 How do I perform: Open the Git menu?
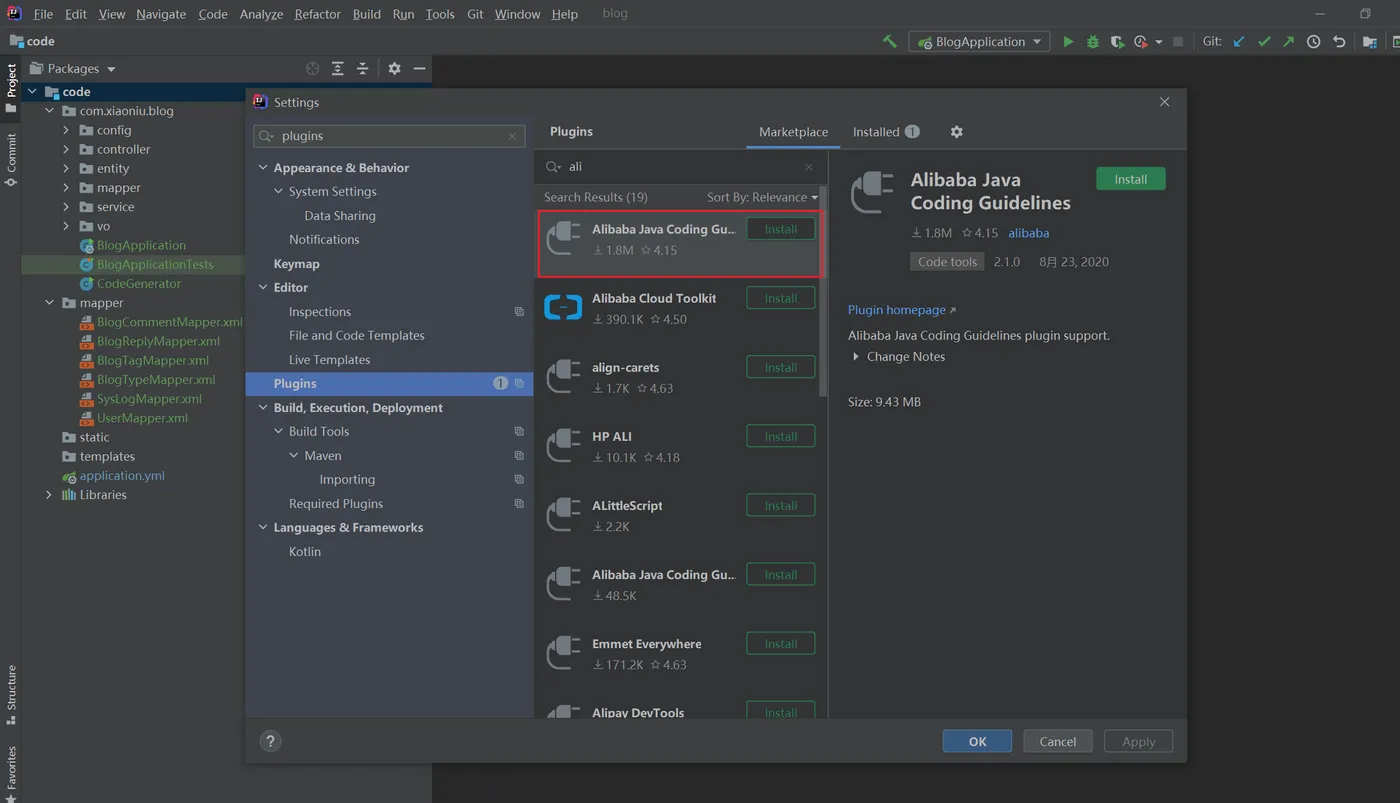(x=475, y=14)
